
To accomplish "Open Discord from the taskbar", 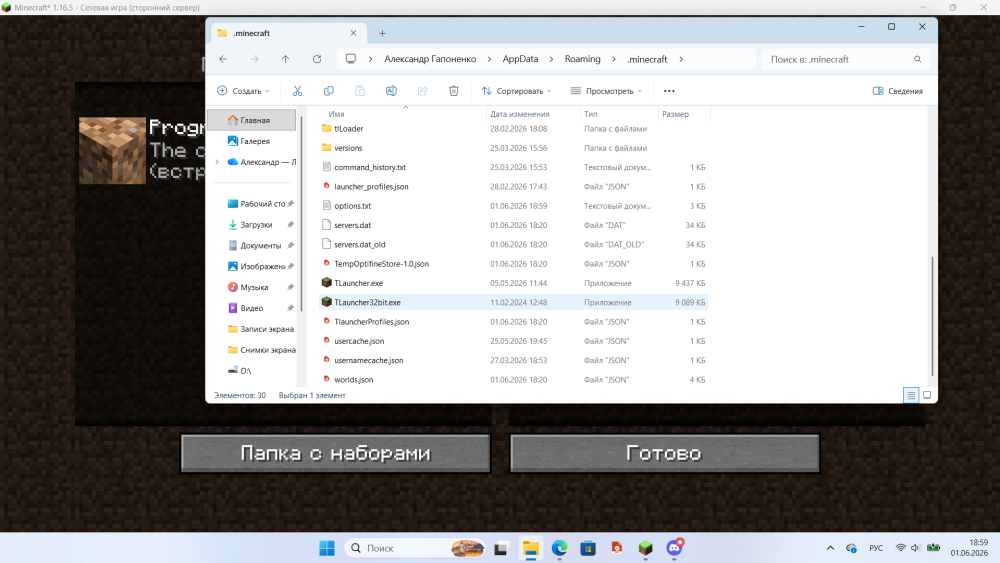I will point(674,548).
